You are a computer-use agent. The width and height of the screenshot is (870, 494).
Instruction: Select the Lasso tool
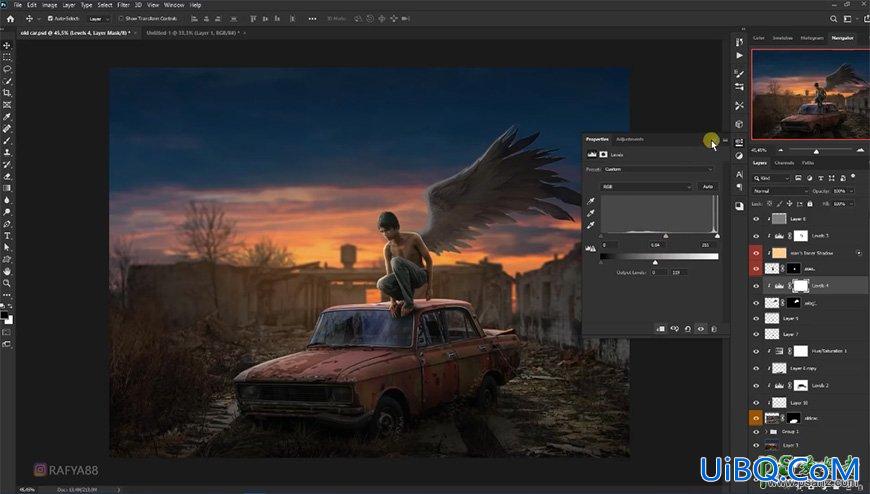(7, 69)
